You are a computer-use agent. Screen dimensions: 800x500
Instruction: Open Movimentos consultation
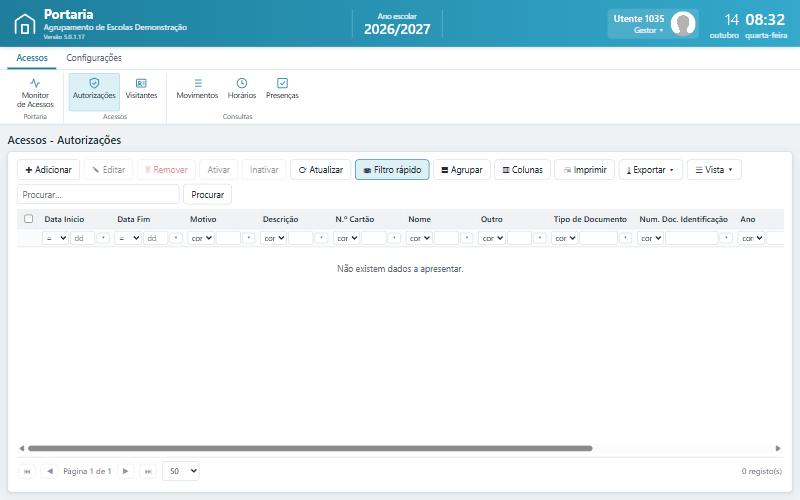click(x=197, y=89)
